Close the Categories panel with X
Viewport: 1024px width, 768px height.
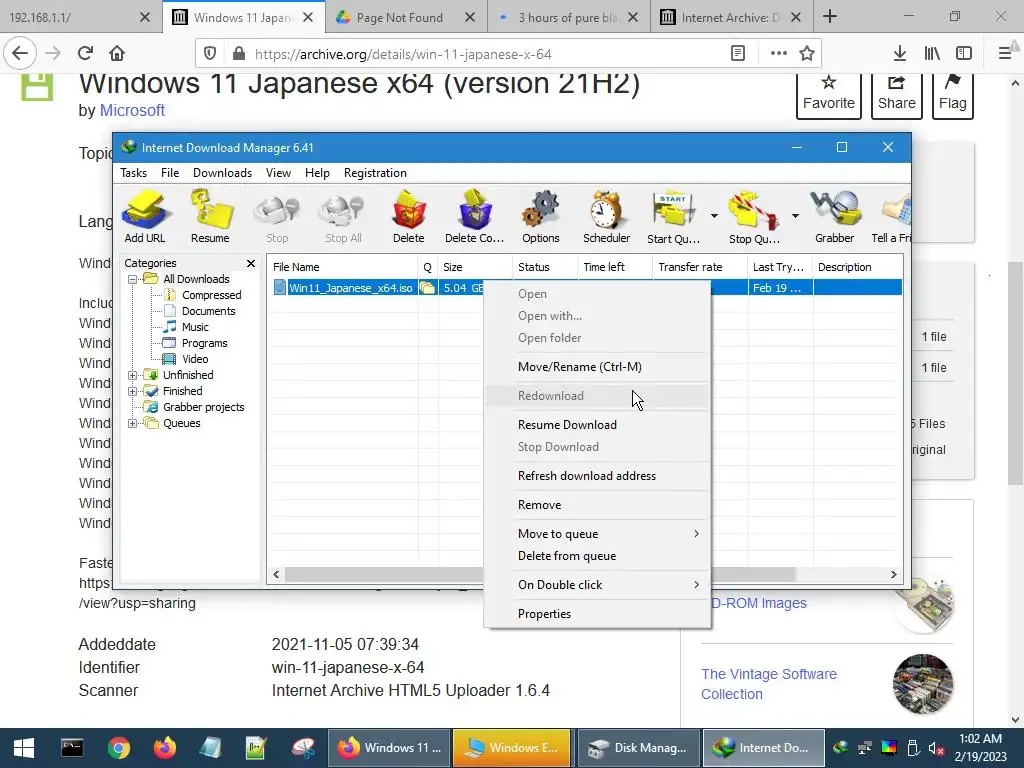[251, 263]
